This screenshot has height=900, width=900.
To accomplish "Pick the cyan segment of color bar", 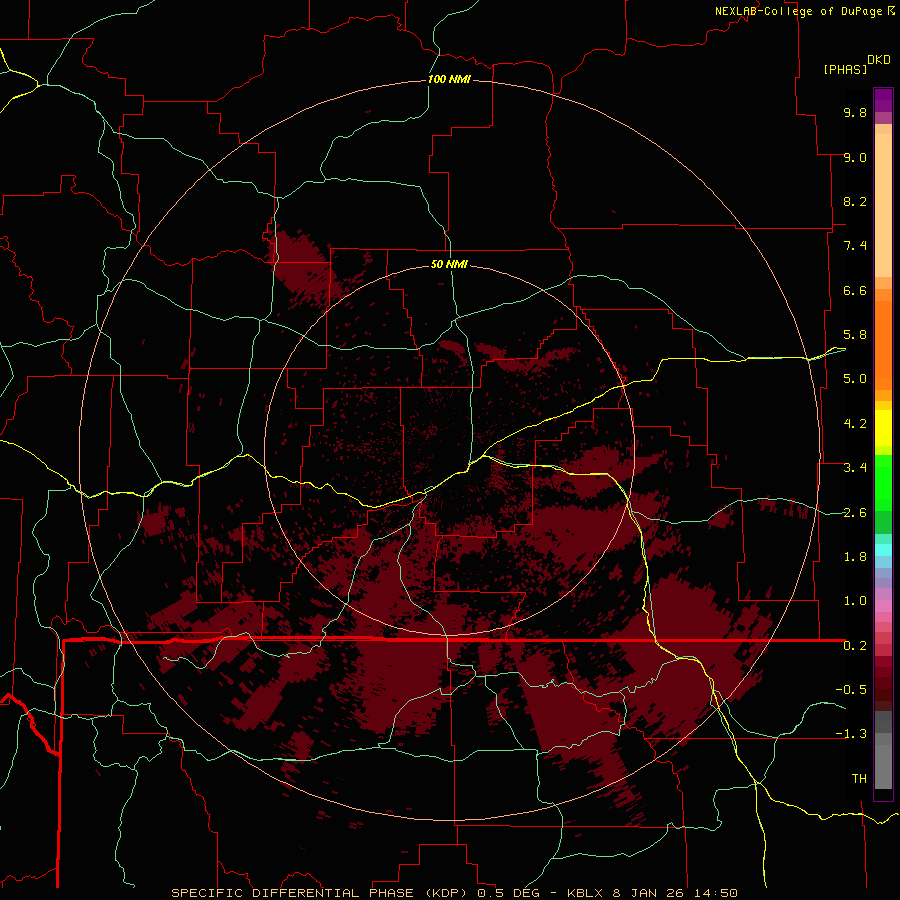I will coord(883,550).
